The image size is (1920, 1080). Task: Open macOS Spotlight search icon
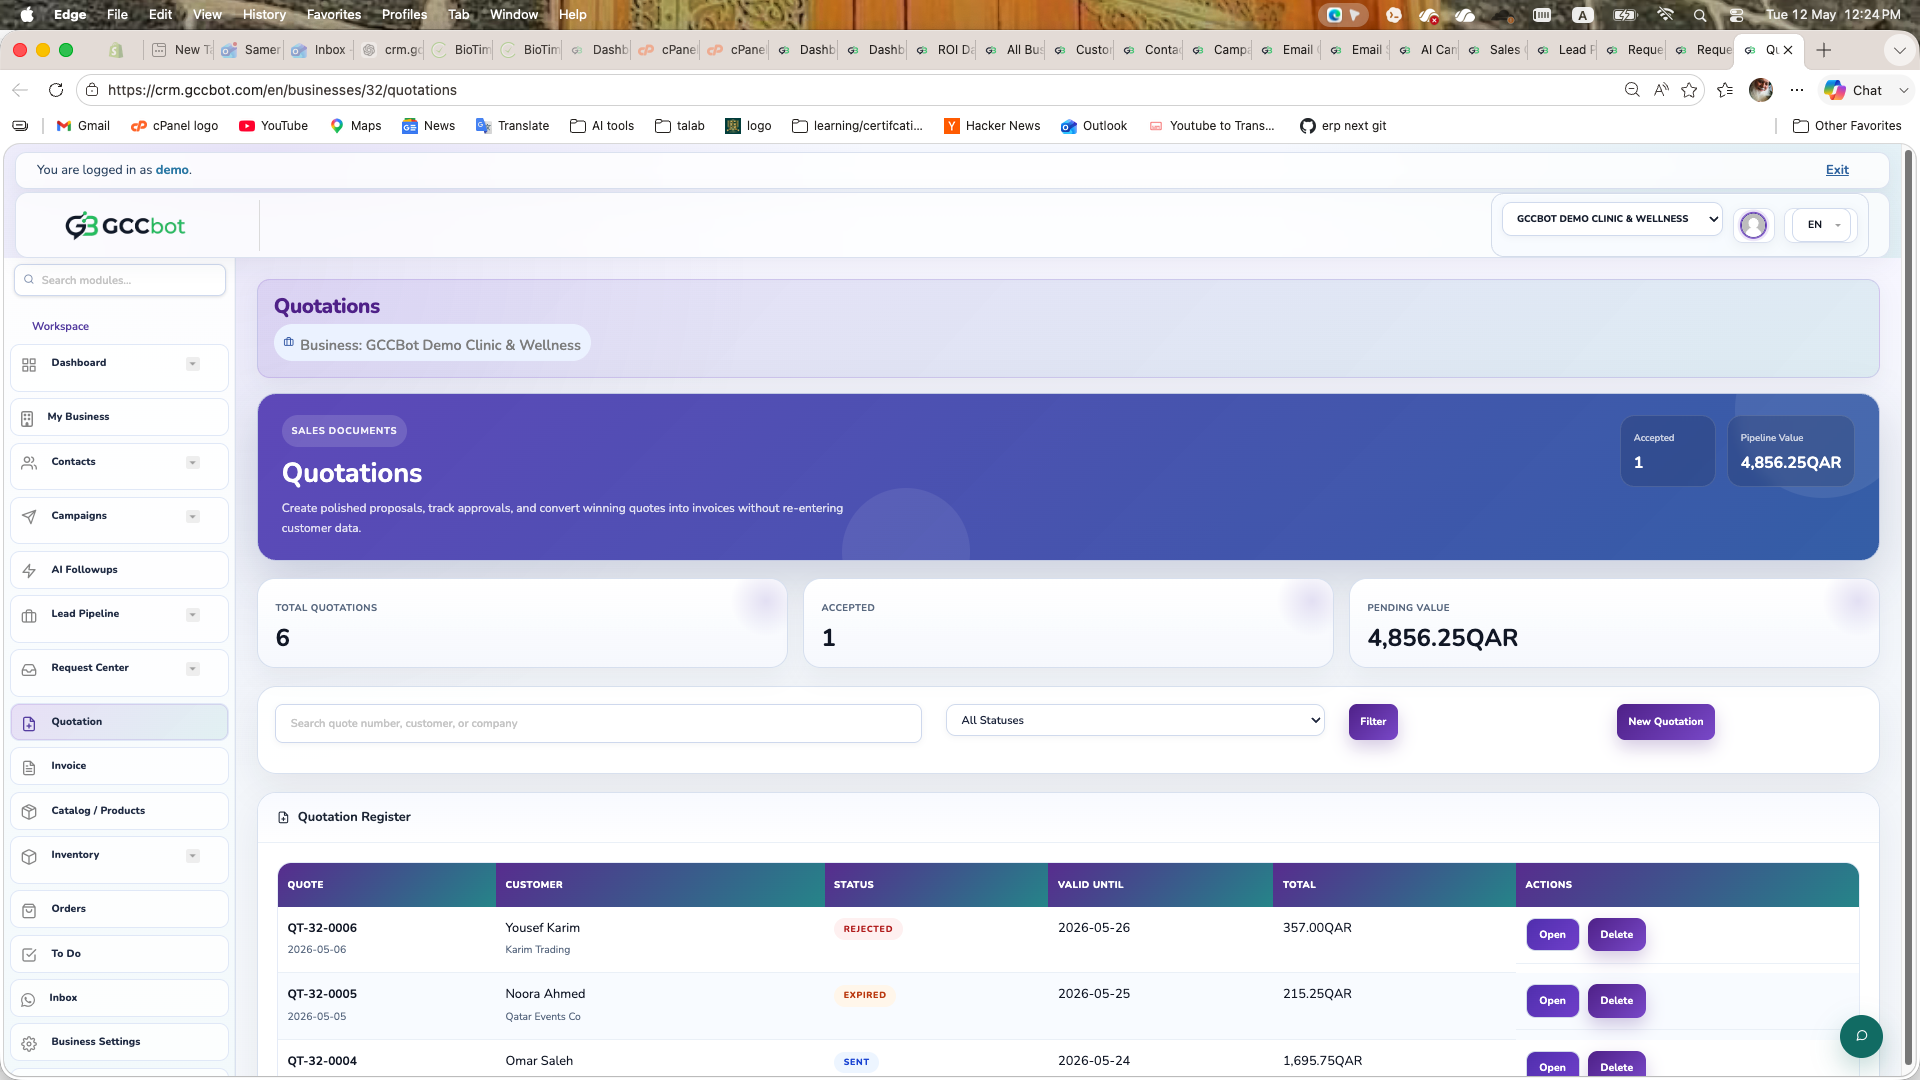pyautogui.click(x=1700, y=14)
